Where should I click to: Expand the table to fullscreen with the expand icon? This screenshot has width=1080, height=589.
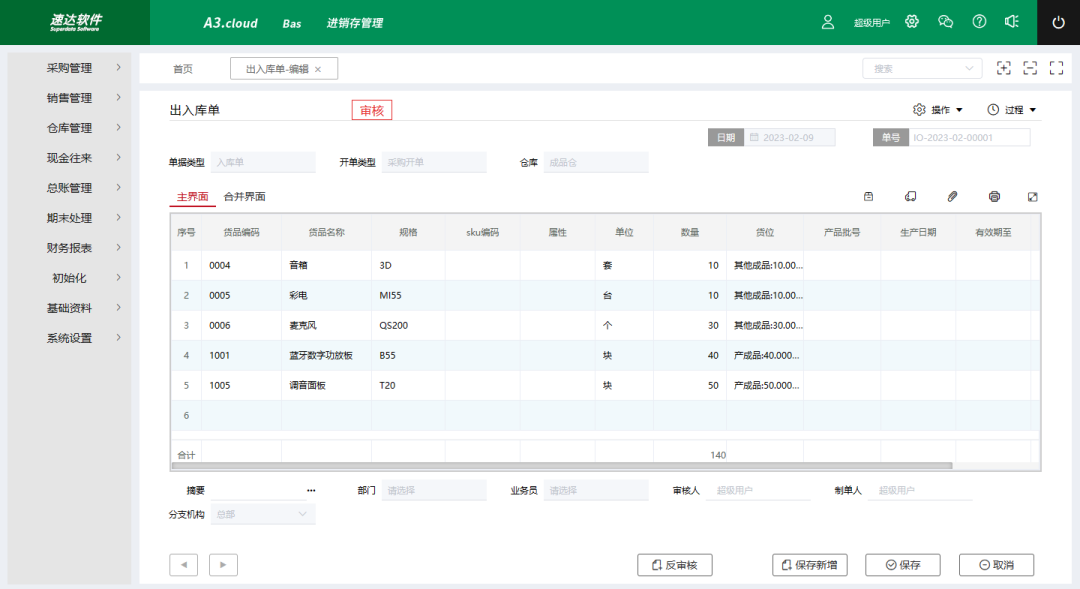coord(1033,197)
